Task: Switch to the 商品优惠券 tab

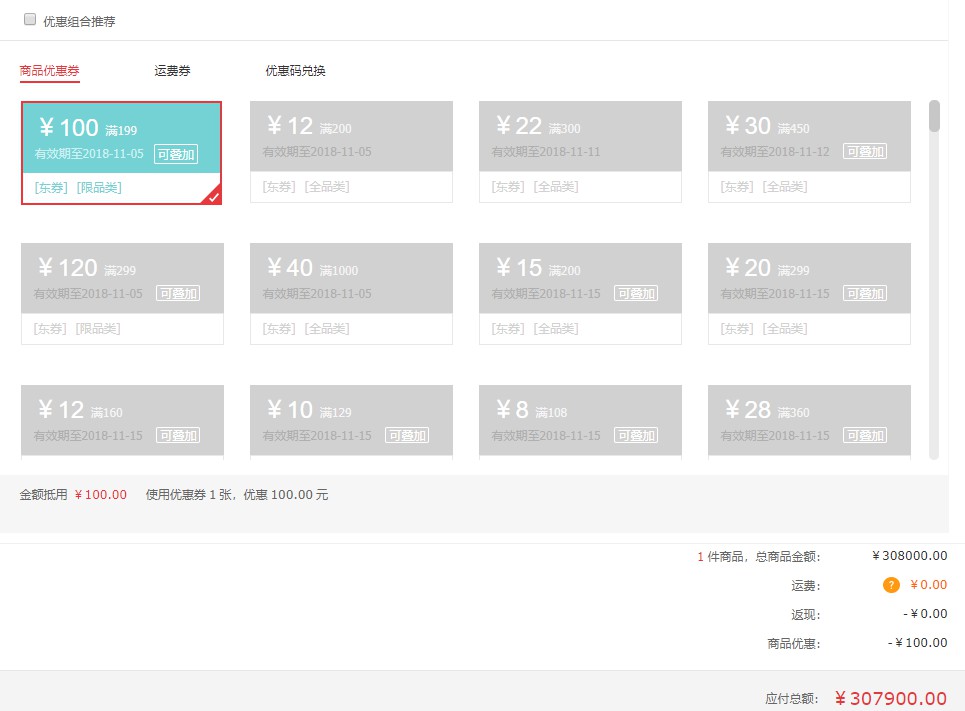Action: pos(49,71)
